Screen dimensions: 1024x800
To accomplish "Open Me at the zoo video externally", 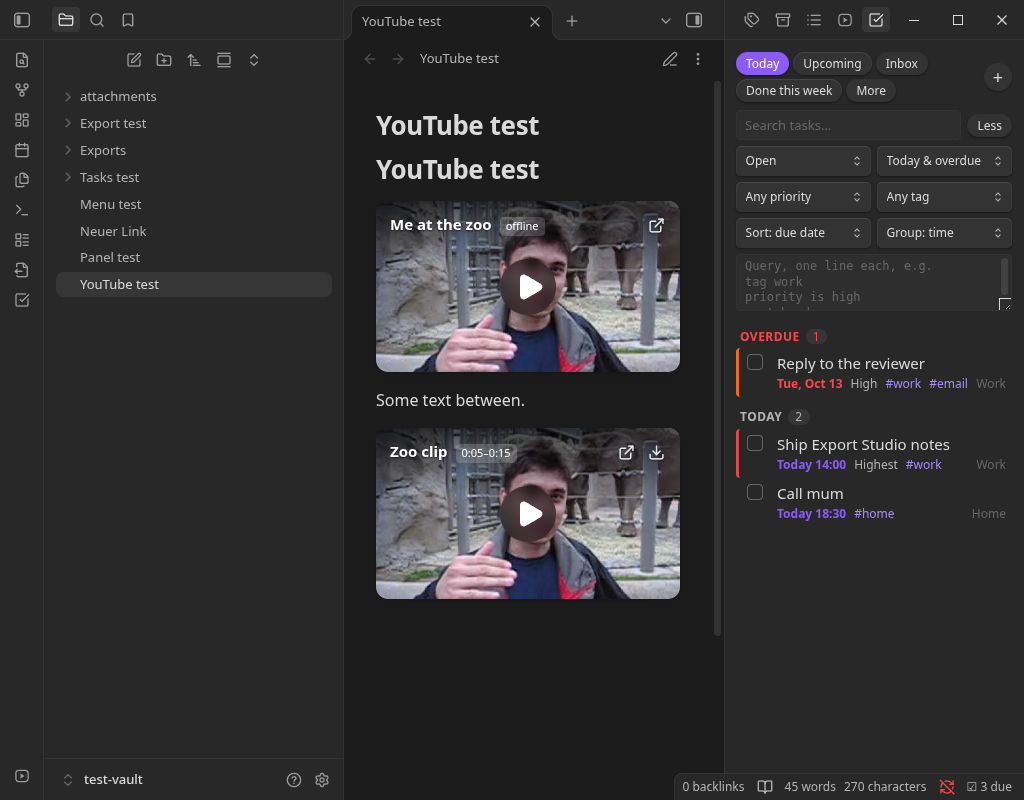I will coord(656,226).
